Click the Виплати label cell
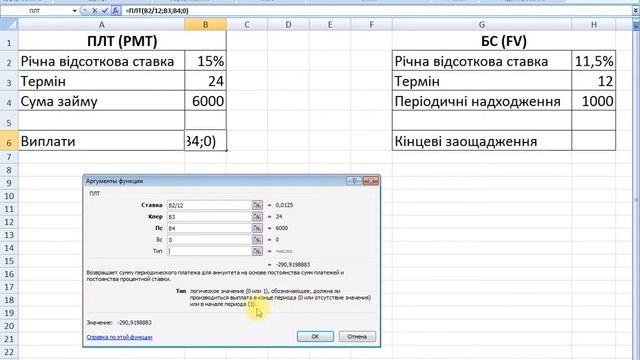The image size is (640, 360). click(x=101, y=141)
